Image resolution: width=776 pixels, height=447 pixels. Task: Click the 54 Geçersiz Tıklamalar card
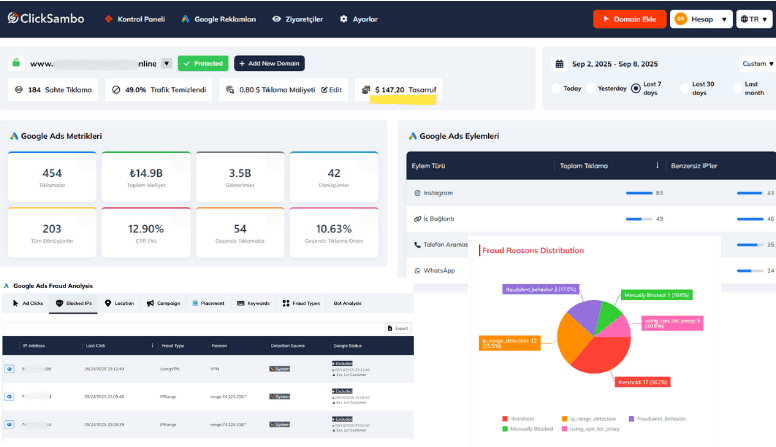pos(240,233)
